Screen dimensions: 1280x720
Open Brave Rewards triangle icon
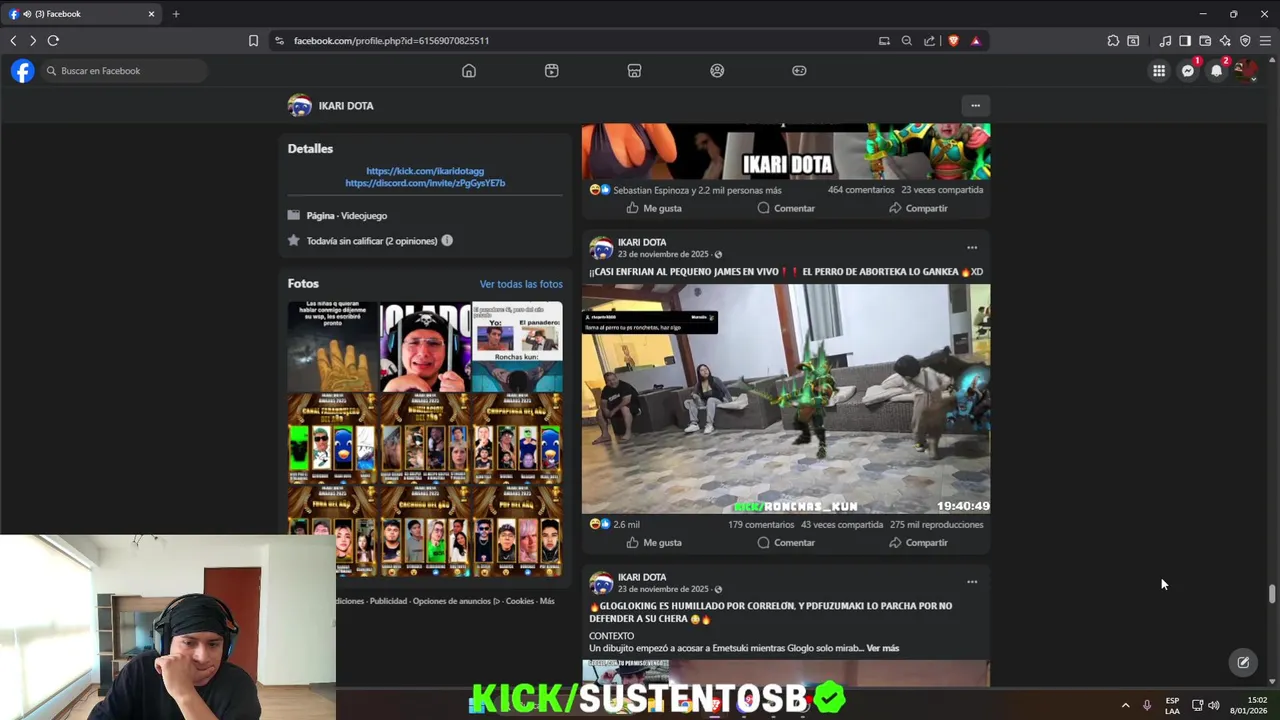pos(976,41)
